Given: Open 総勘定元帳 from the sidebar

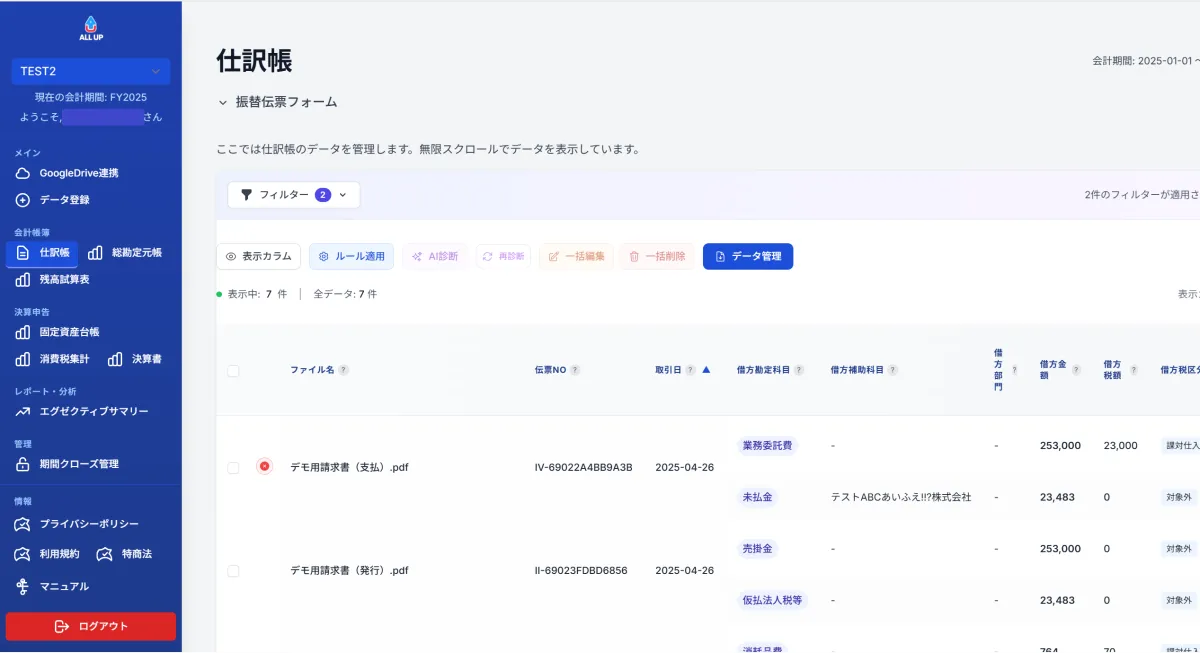Looking at the screenshot, I should (139, 252).
